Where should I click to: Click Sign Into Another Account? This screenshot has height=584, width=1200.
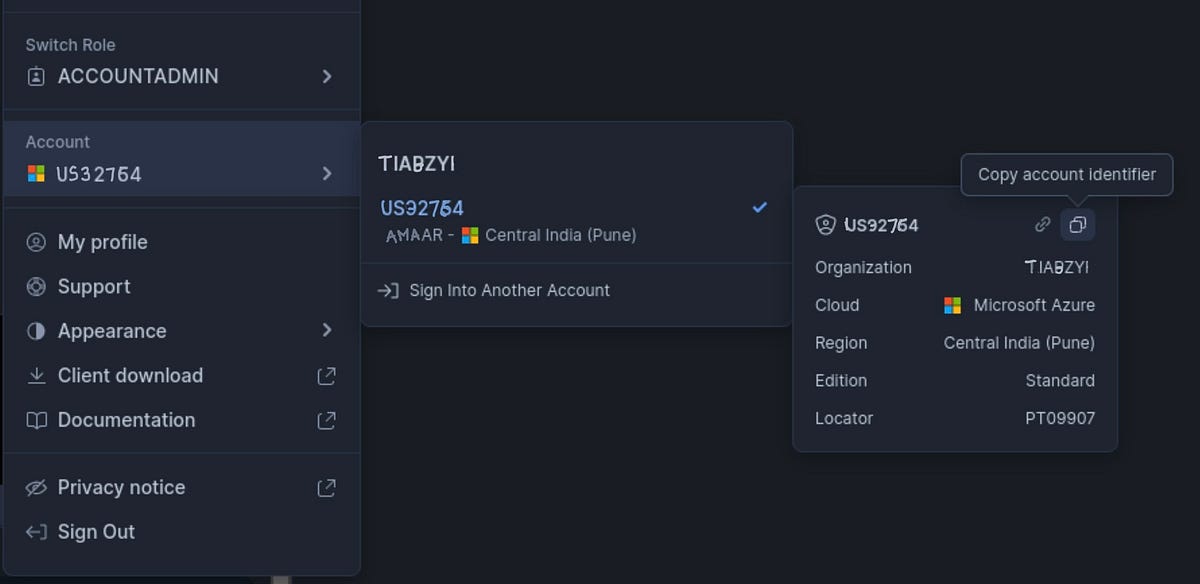pos(508,290)
